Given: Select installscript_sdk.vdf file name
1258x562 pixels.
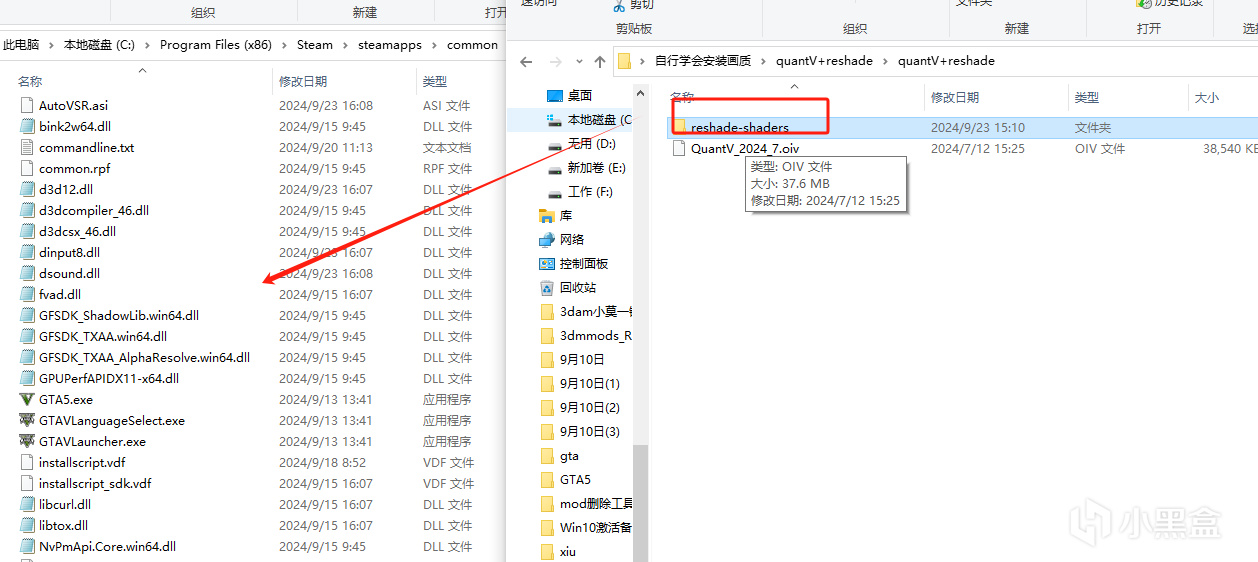Looking at the screenshot, I should click(95, 484).
